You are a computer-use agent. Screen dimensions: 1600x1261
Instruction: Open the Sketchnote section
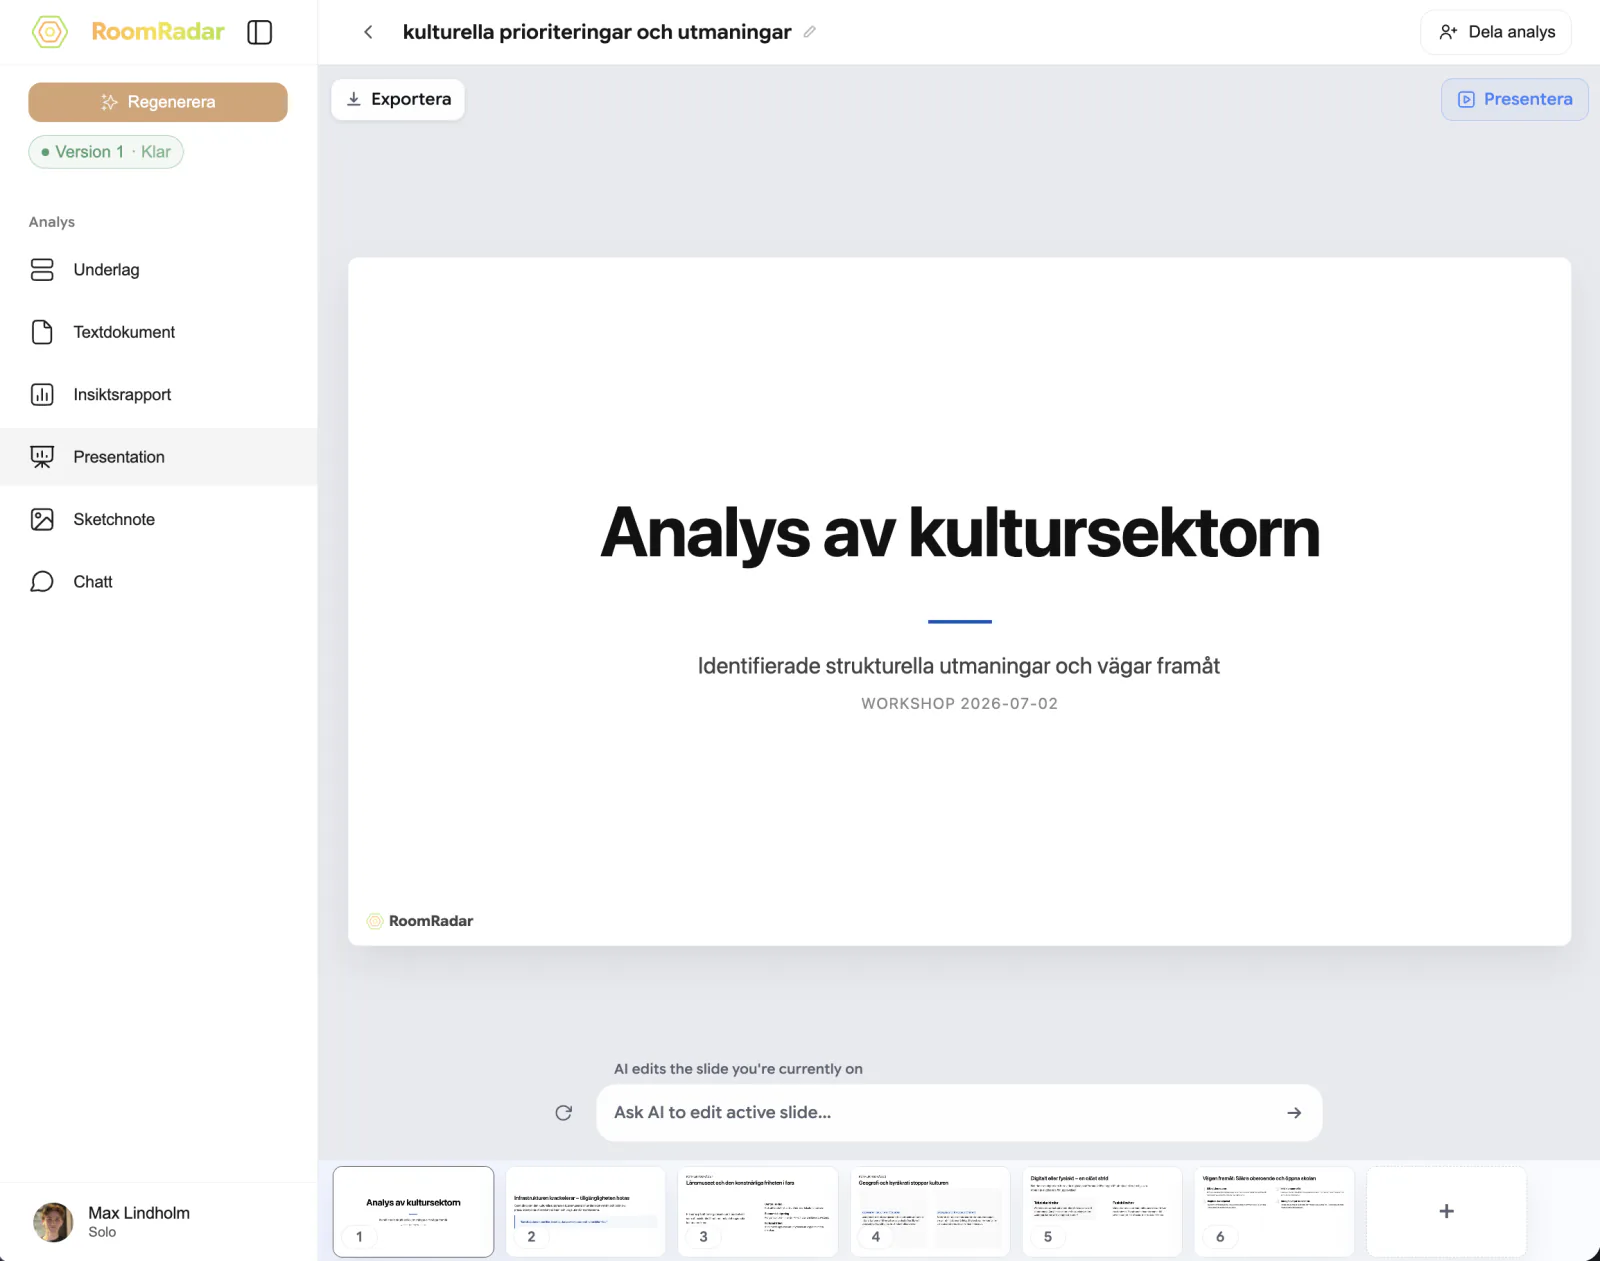159,519
